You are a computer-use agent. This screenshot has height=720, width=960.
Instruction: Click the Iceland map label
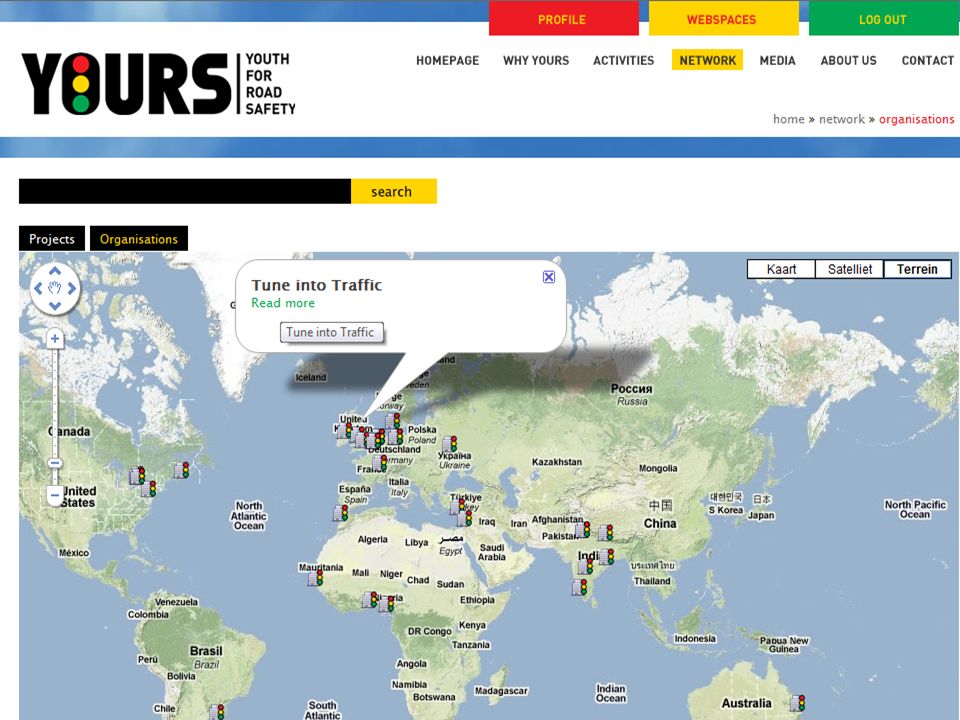[x=311, y=377]
